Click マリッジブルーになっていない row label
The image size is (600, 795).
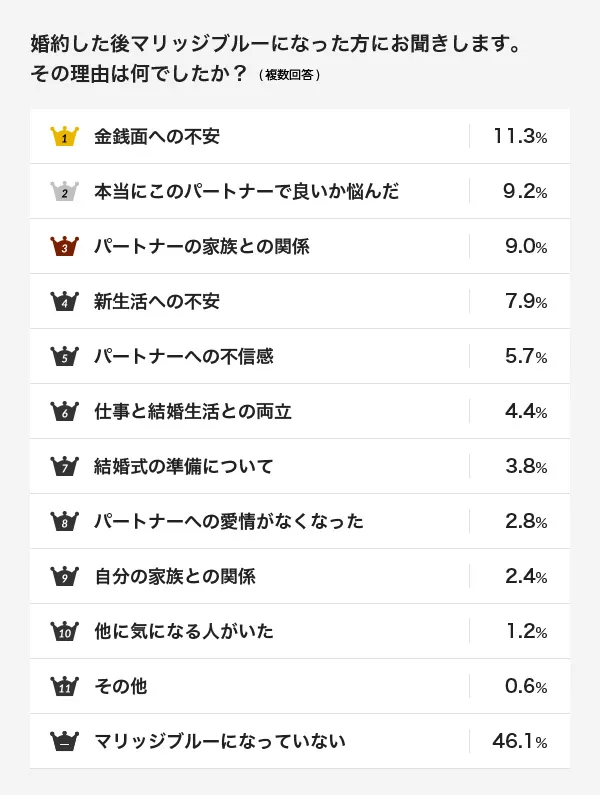tap(219, 742)
